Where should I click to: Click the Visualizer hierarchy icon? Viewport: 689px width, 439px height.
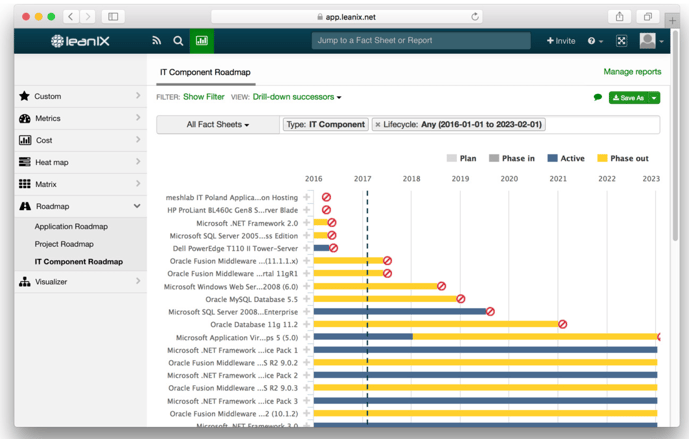coord(25,282)
